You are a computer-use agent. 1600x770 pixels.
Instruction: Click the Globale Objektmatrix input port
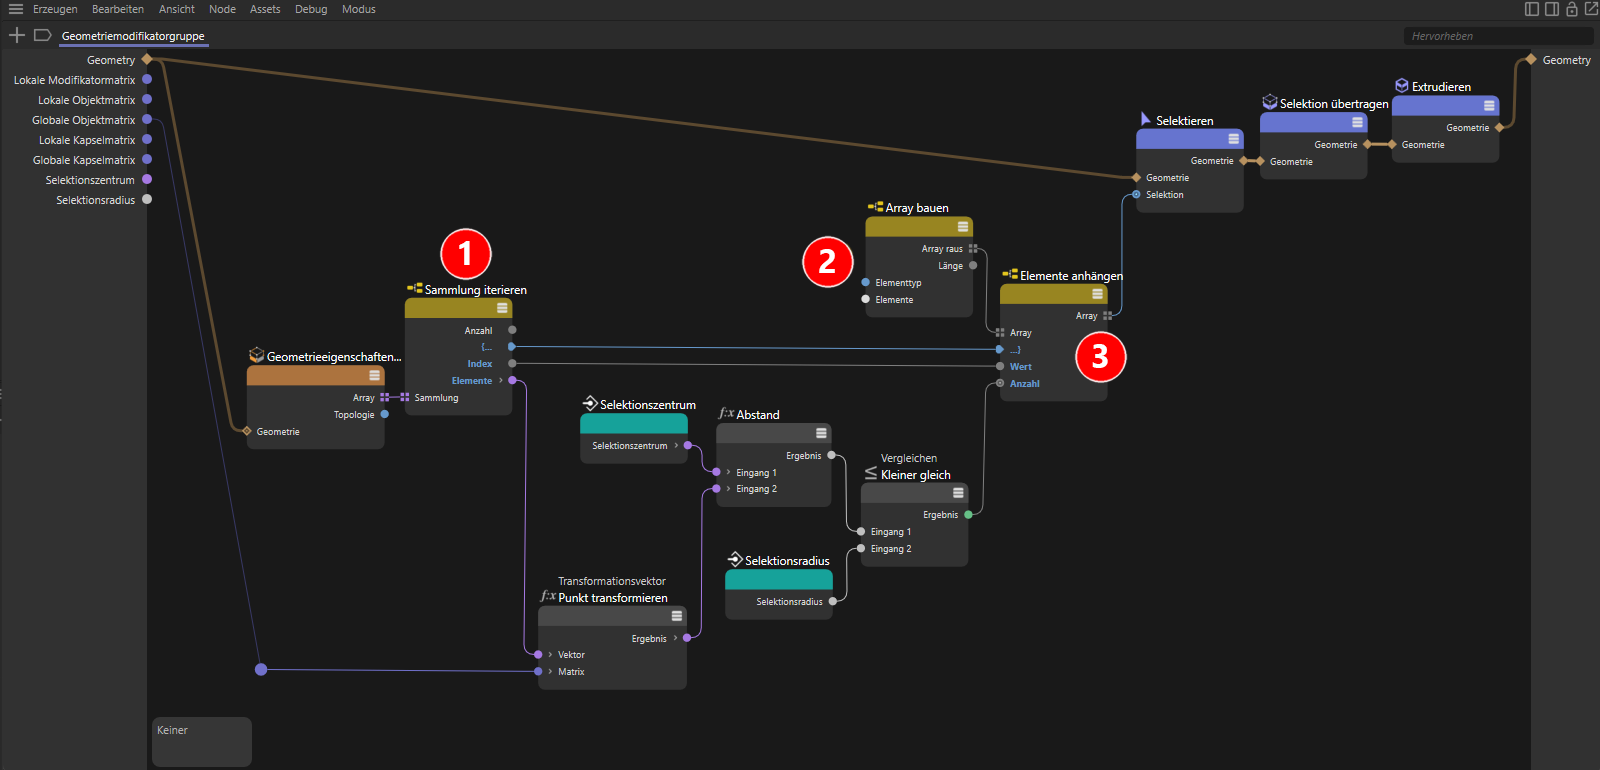point(147,120)
